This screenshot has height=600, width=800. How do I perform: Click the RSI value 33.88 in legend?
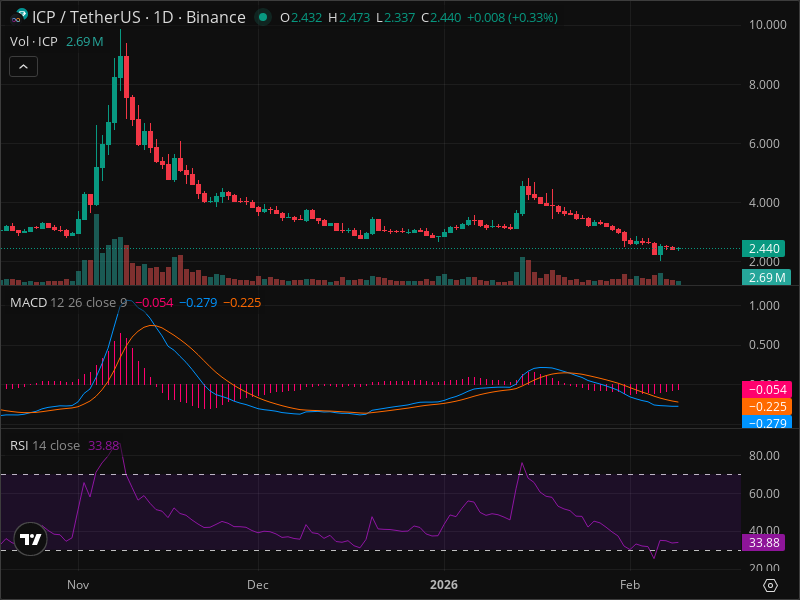tap(104, 446)
